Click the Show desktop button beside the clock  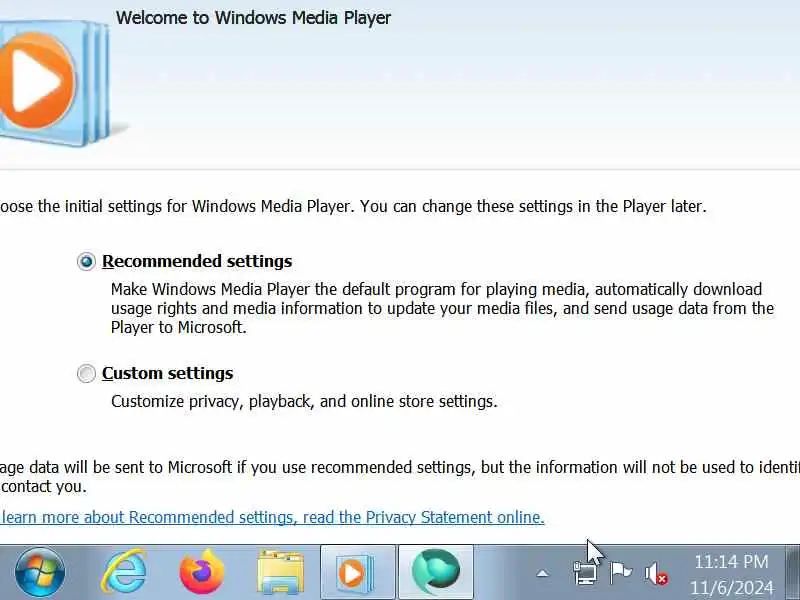pos(793,572)
